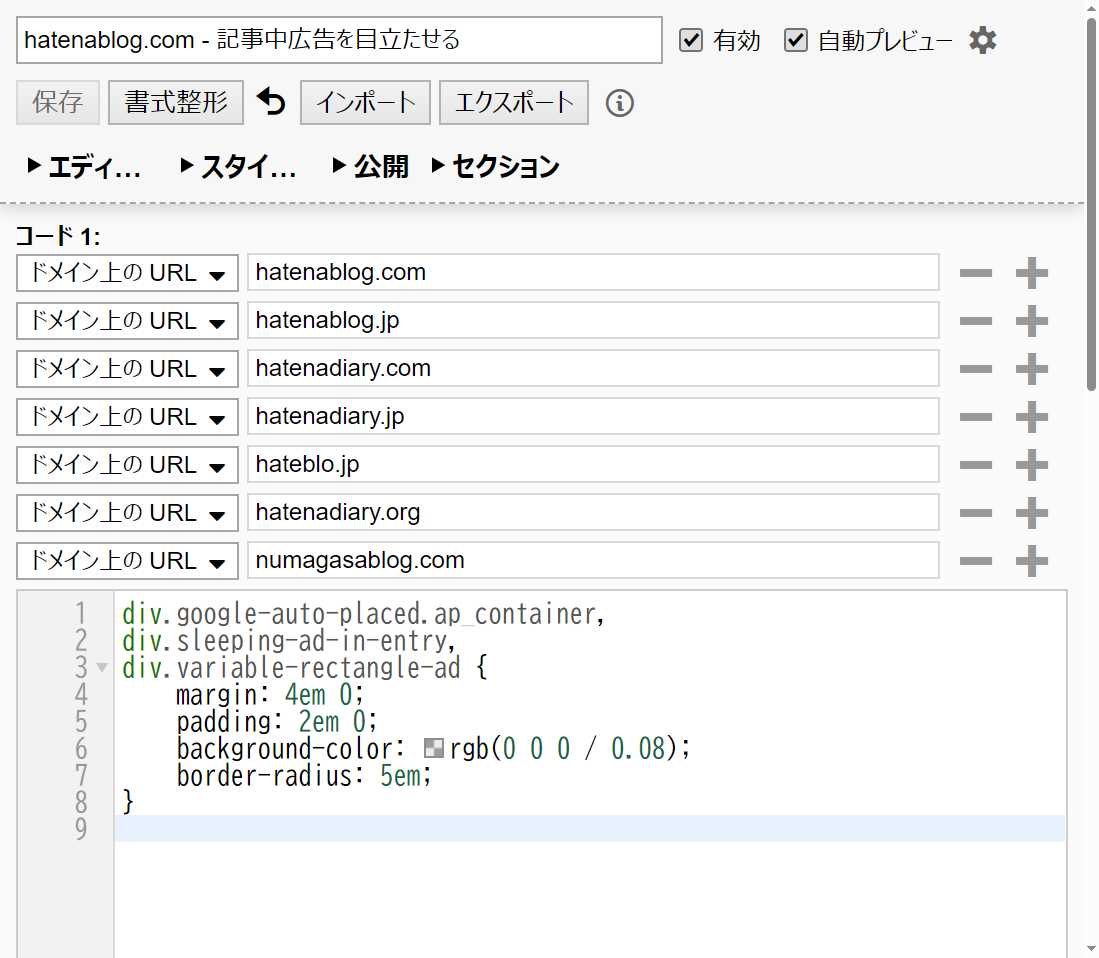Image resolution: width=1099 pixels, height=958 pixels.
Task: Add a row after hatenadiary.com with plus
Action: tap(1032, 369)
